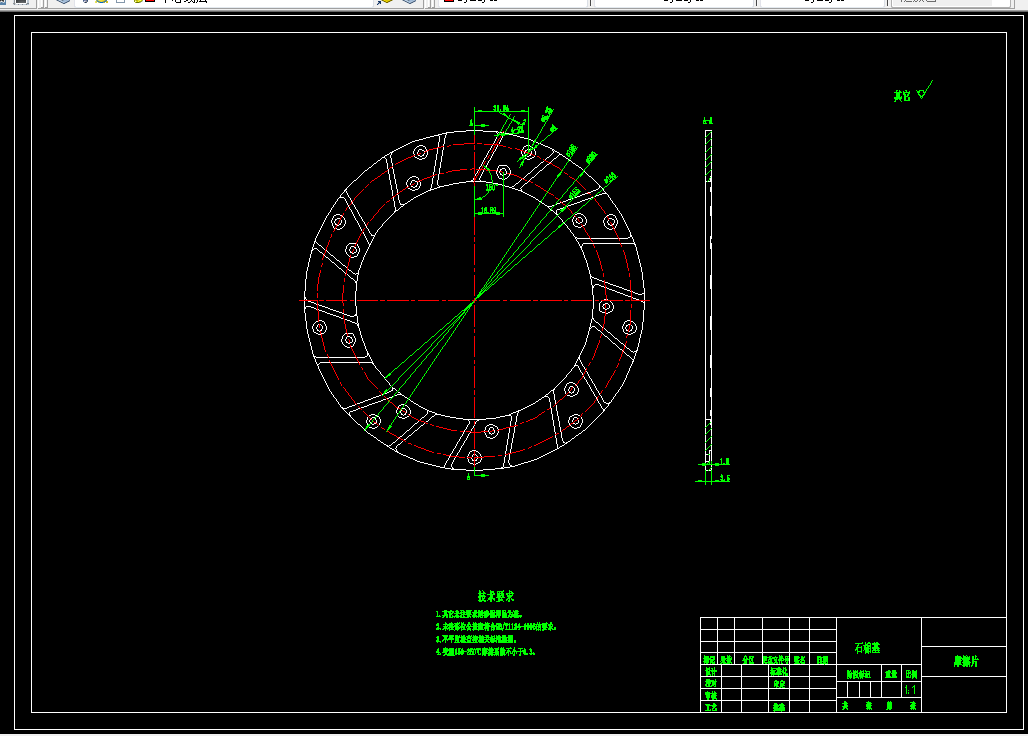This screenshot has height=736, width=1028.
Task: Select the fourth technical requirement note line
Action: tap(485, 651)
